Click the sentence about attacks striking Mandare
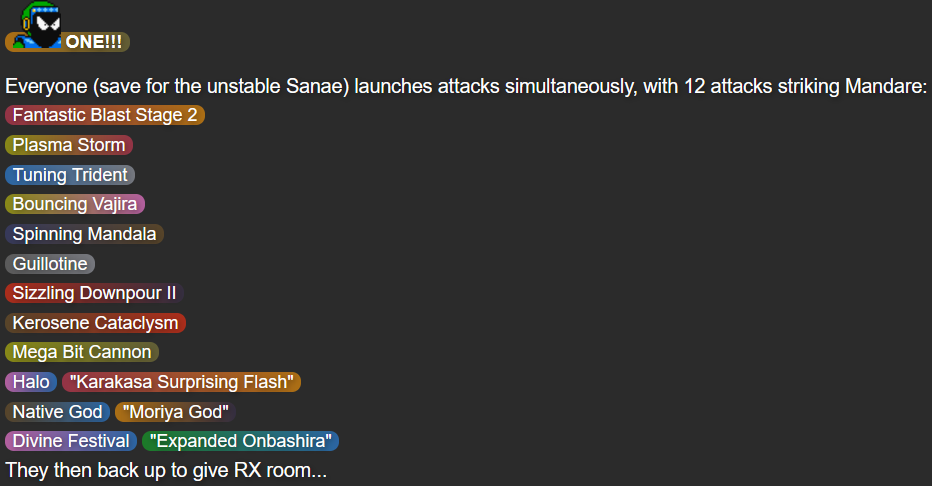The height and width of the screenshot is (486, 932). pyautogui.click(x=466, y=86)
